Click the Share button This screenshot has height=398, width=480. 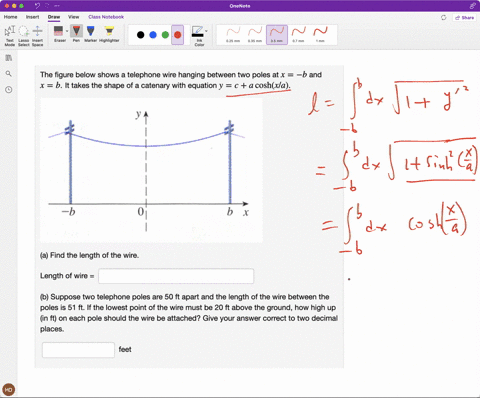[464, 18]
